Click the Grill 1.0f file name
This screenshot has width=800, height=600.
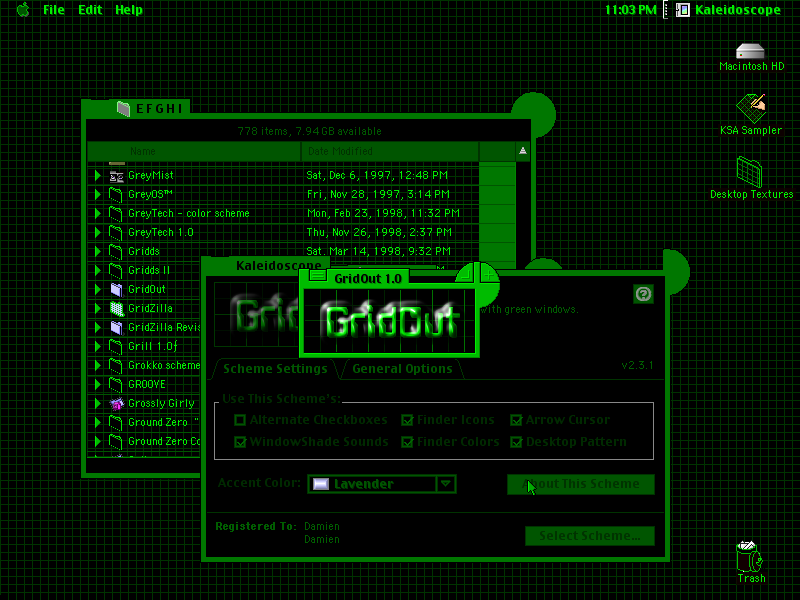pos(153,346)
